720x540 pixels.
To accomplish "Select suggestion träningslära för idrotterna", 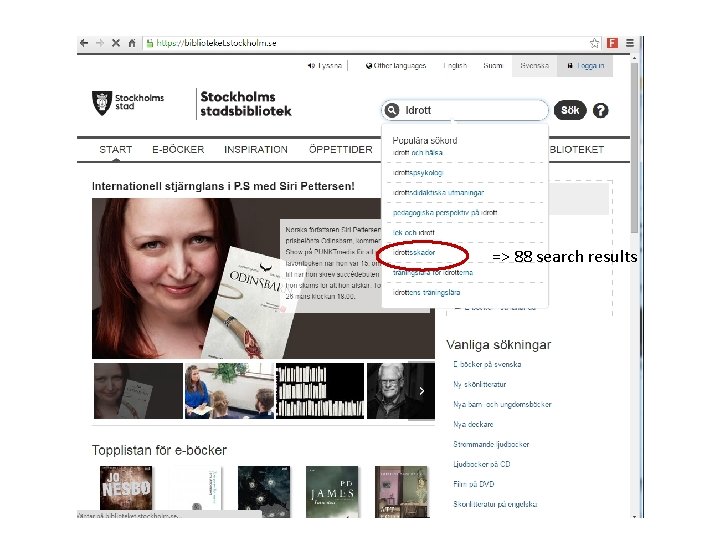I will pos(433,273).
